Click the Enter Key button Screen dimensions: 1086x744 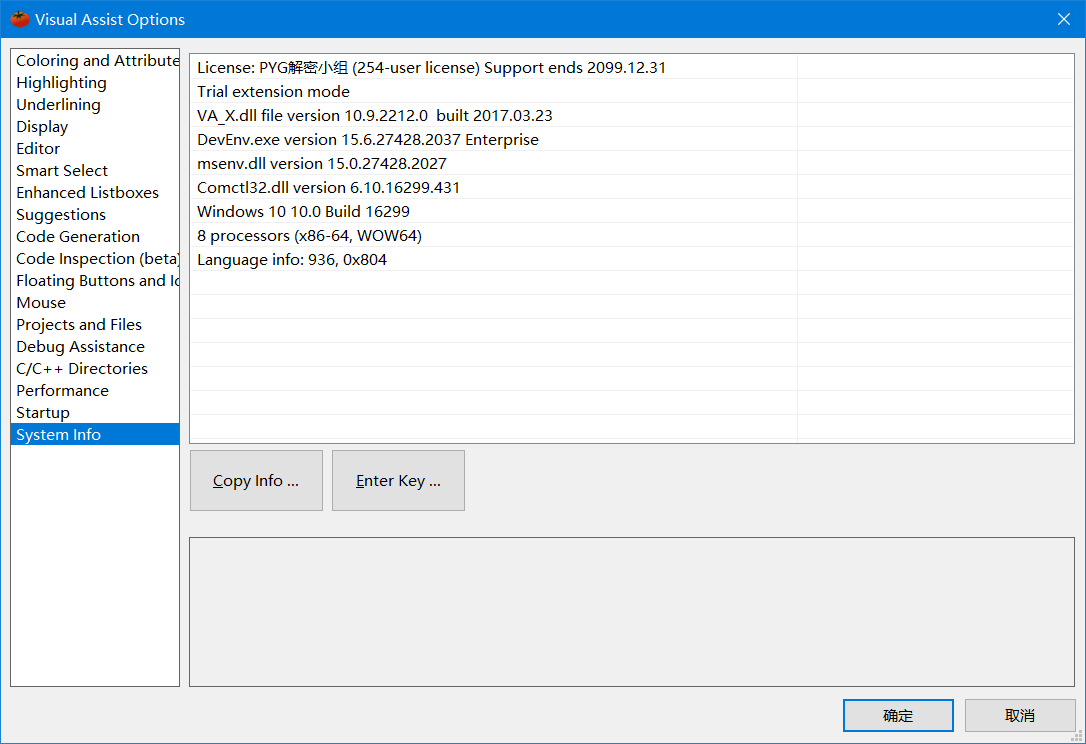tap(398, 481)
